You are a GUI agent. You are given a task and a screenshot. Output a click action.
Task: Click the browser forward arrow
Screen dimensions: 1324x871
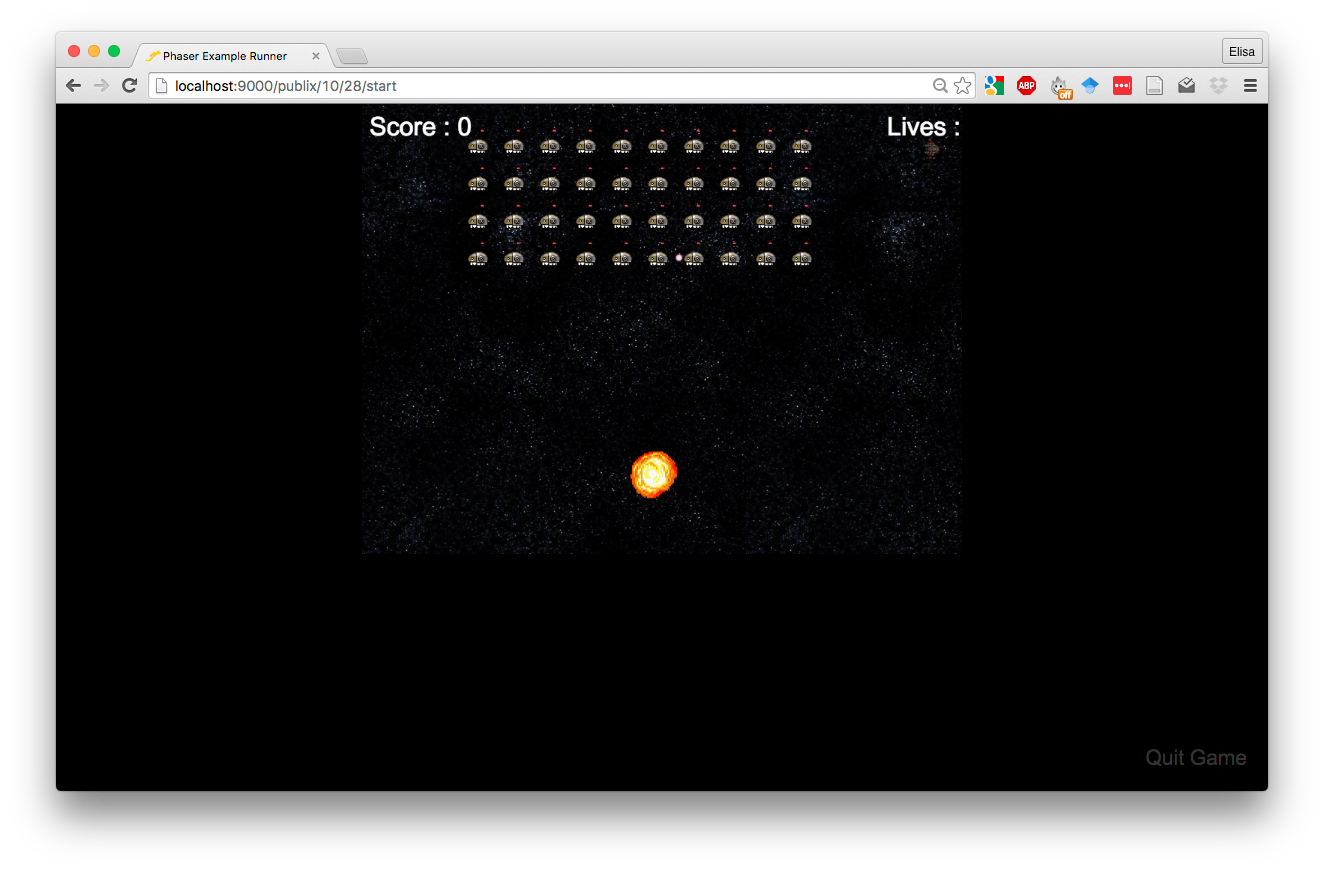coord(101,86)
